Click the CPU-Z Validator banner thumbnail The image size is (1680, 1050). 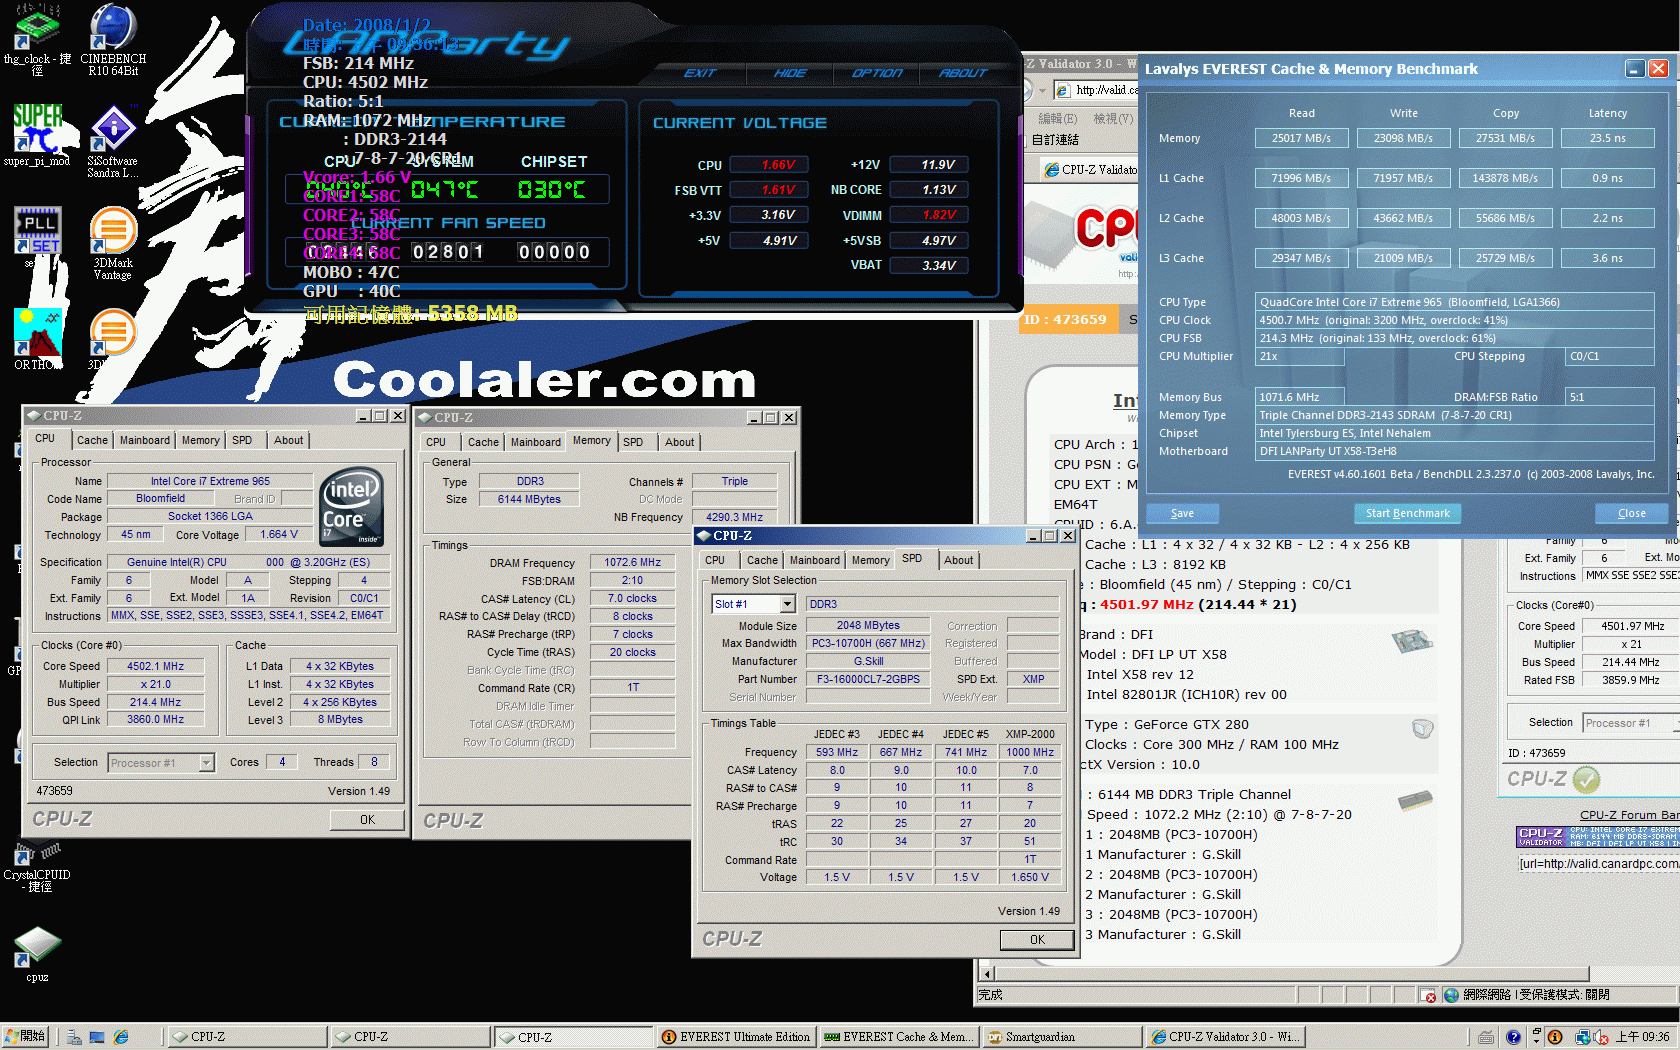coord(1598,837)
